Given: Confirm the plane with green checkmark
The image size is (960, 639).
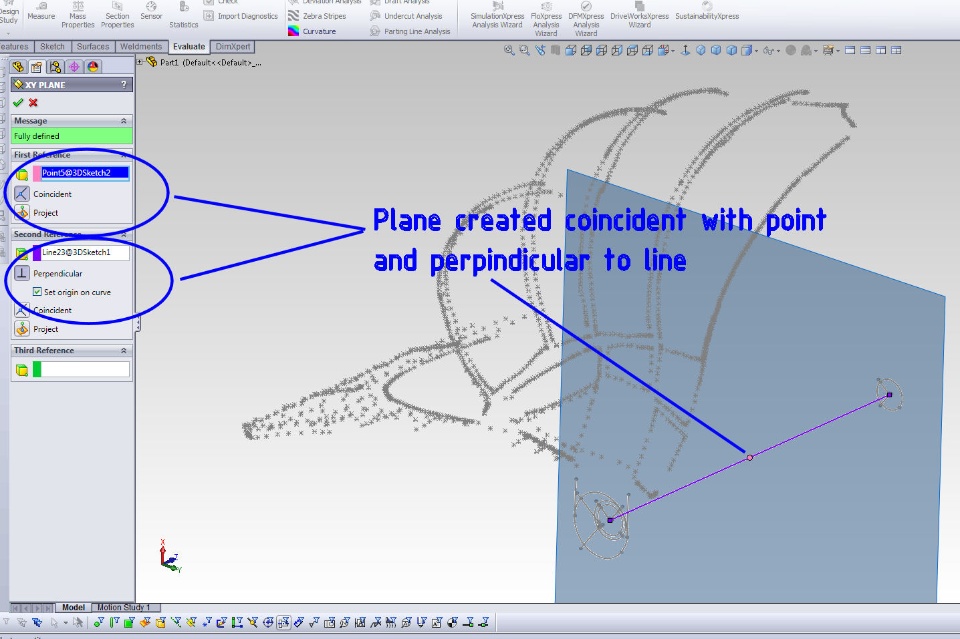Looking at the screenshot, I should [18, 102].
